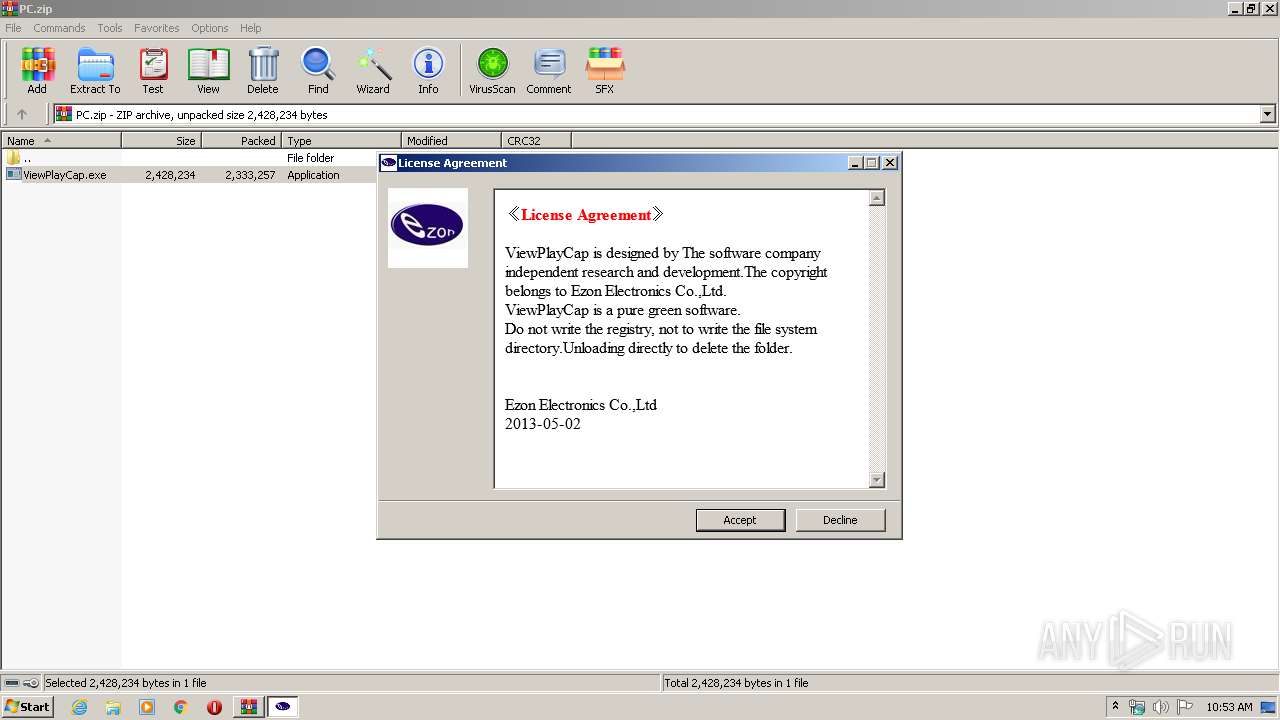Close the License Agreement dialog
Screen dimensions: 1280x720
point(890,163)
